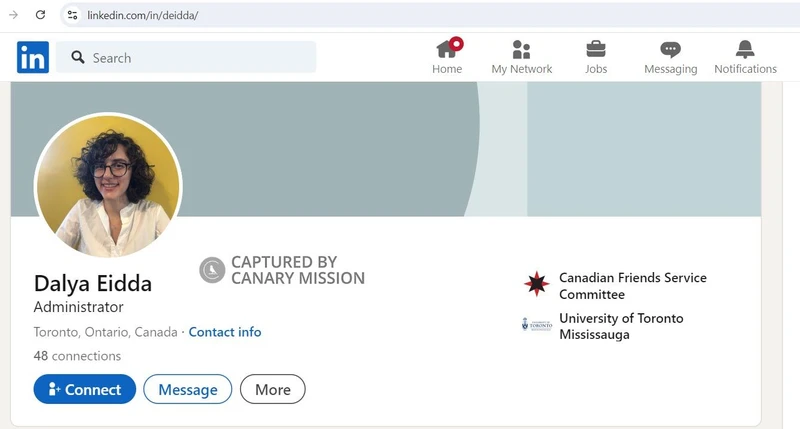Image resolution: width=800 pixels, height=429 pixels.
Task: Click the Administrator headline text
Action: 79,307
